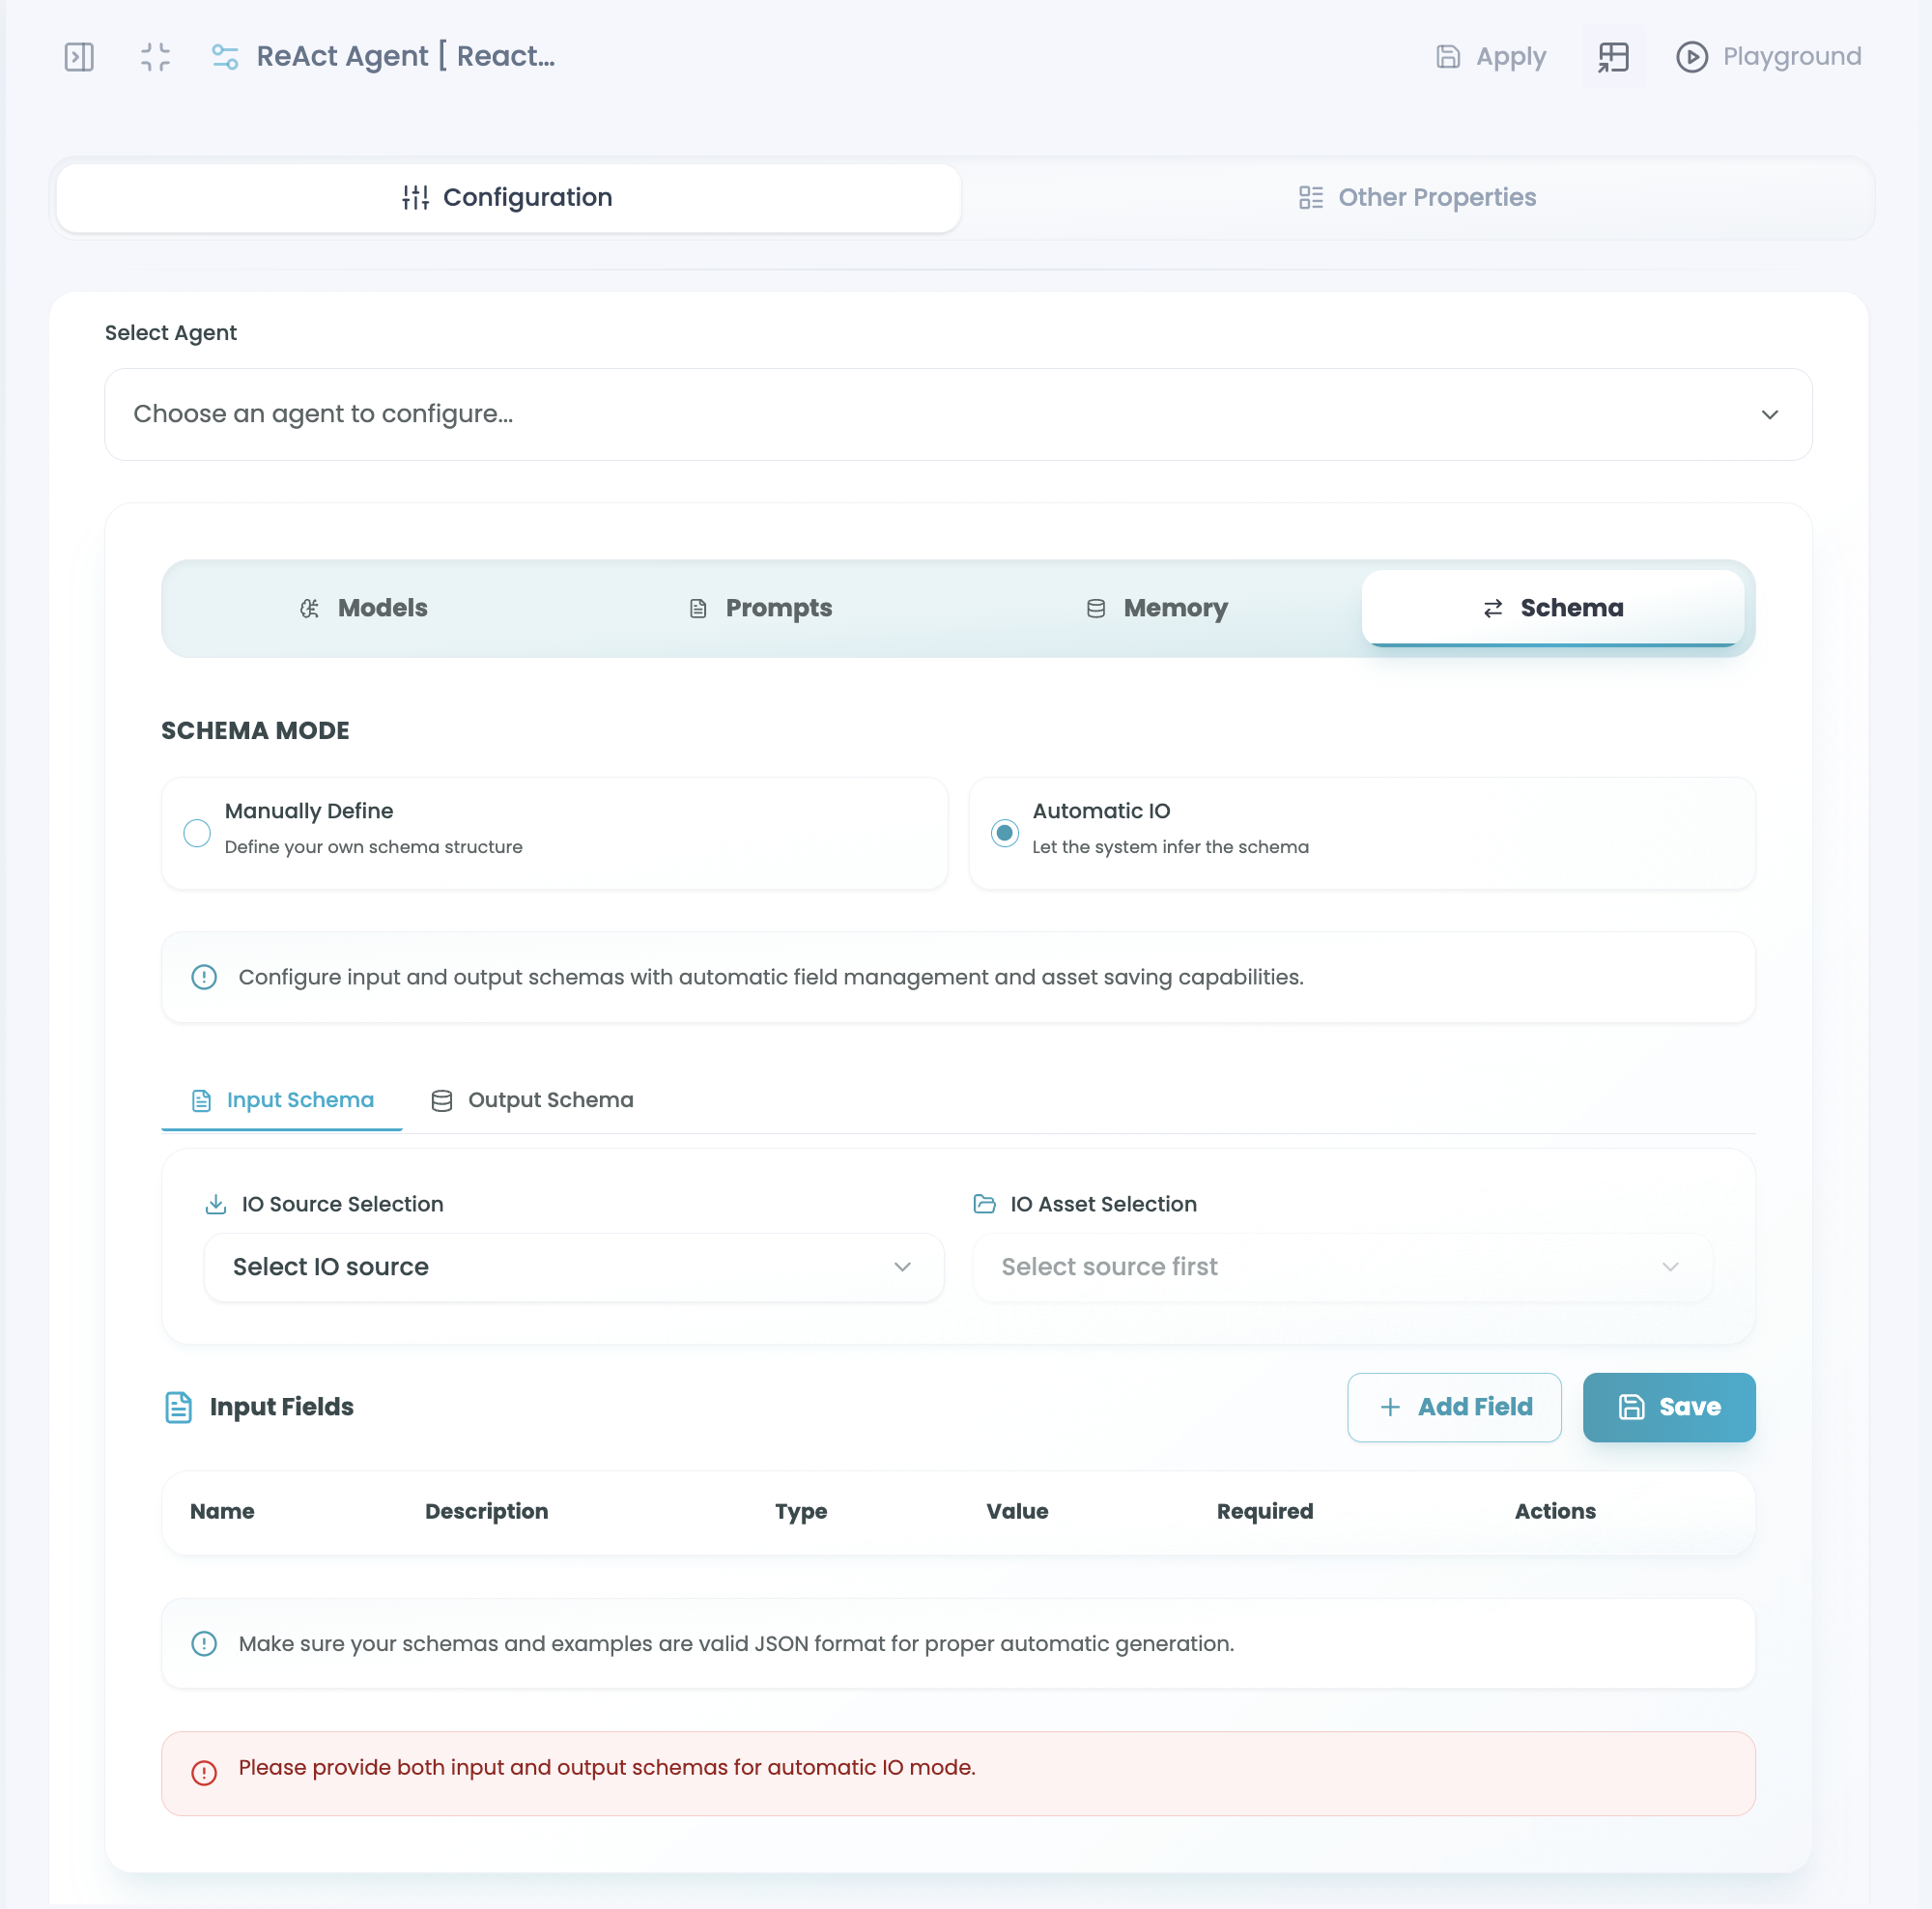Open the Choose an agent dropdown
Screen dimensions: 1932x1909
pyautogui.click(x=957, y=414)
